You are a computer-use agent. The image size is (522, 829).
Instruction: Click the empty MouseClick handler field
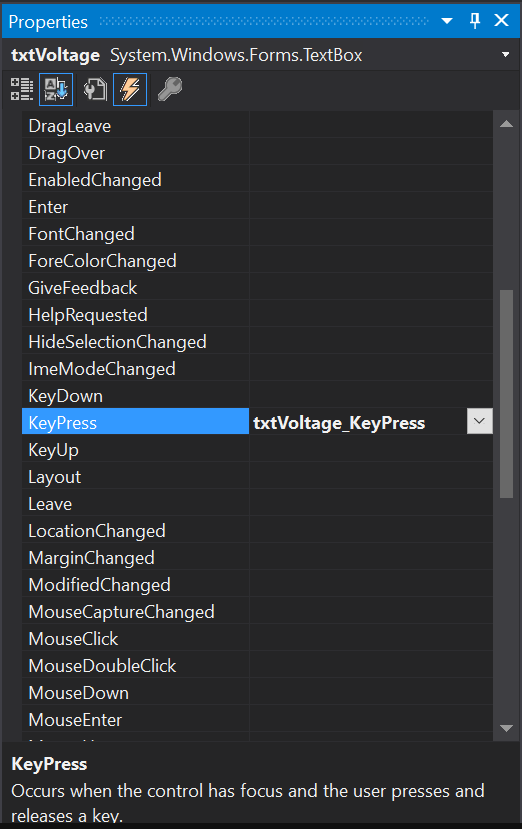point(371,638)
